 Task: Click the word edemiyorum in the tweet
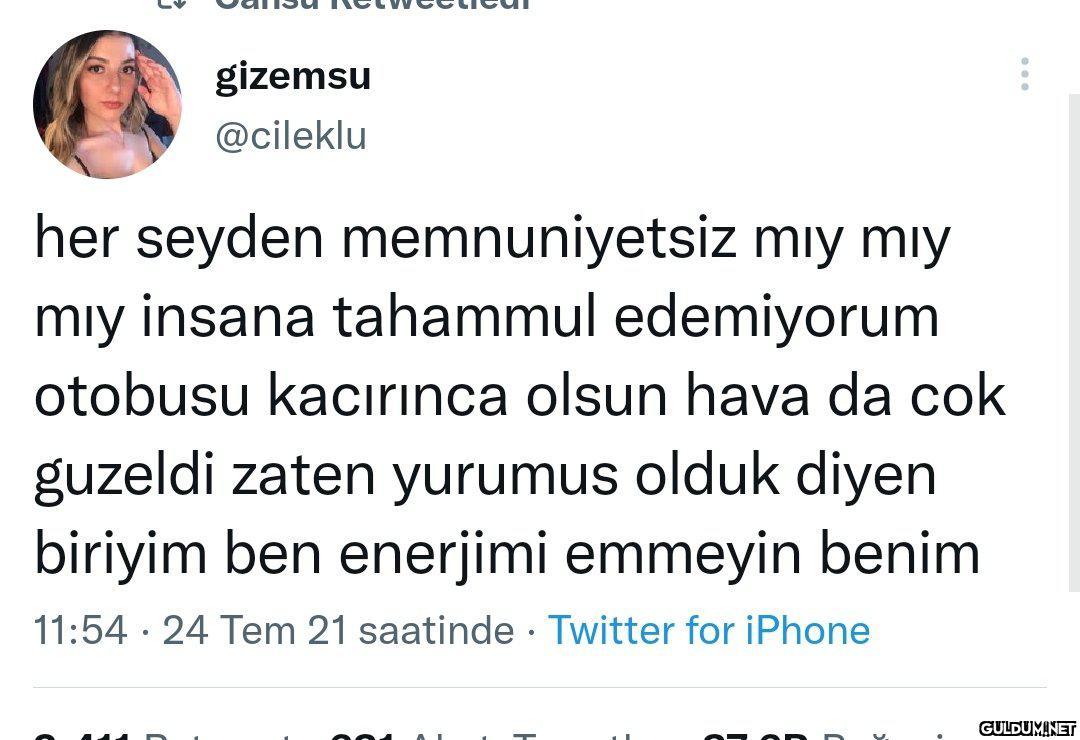[776, 318]
